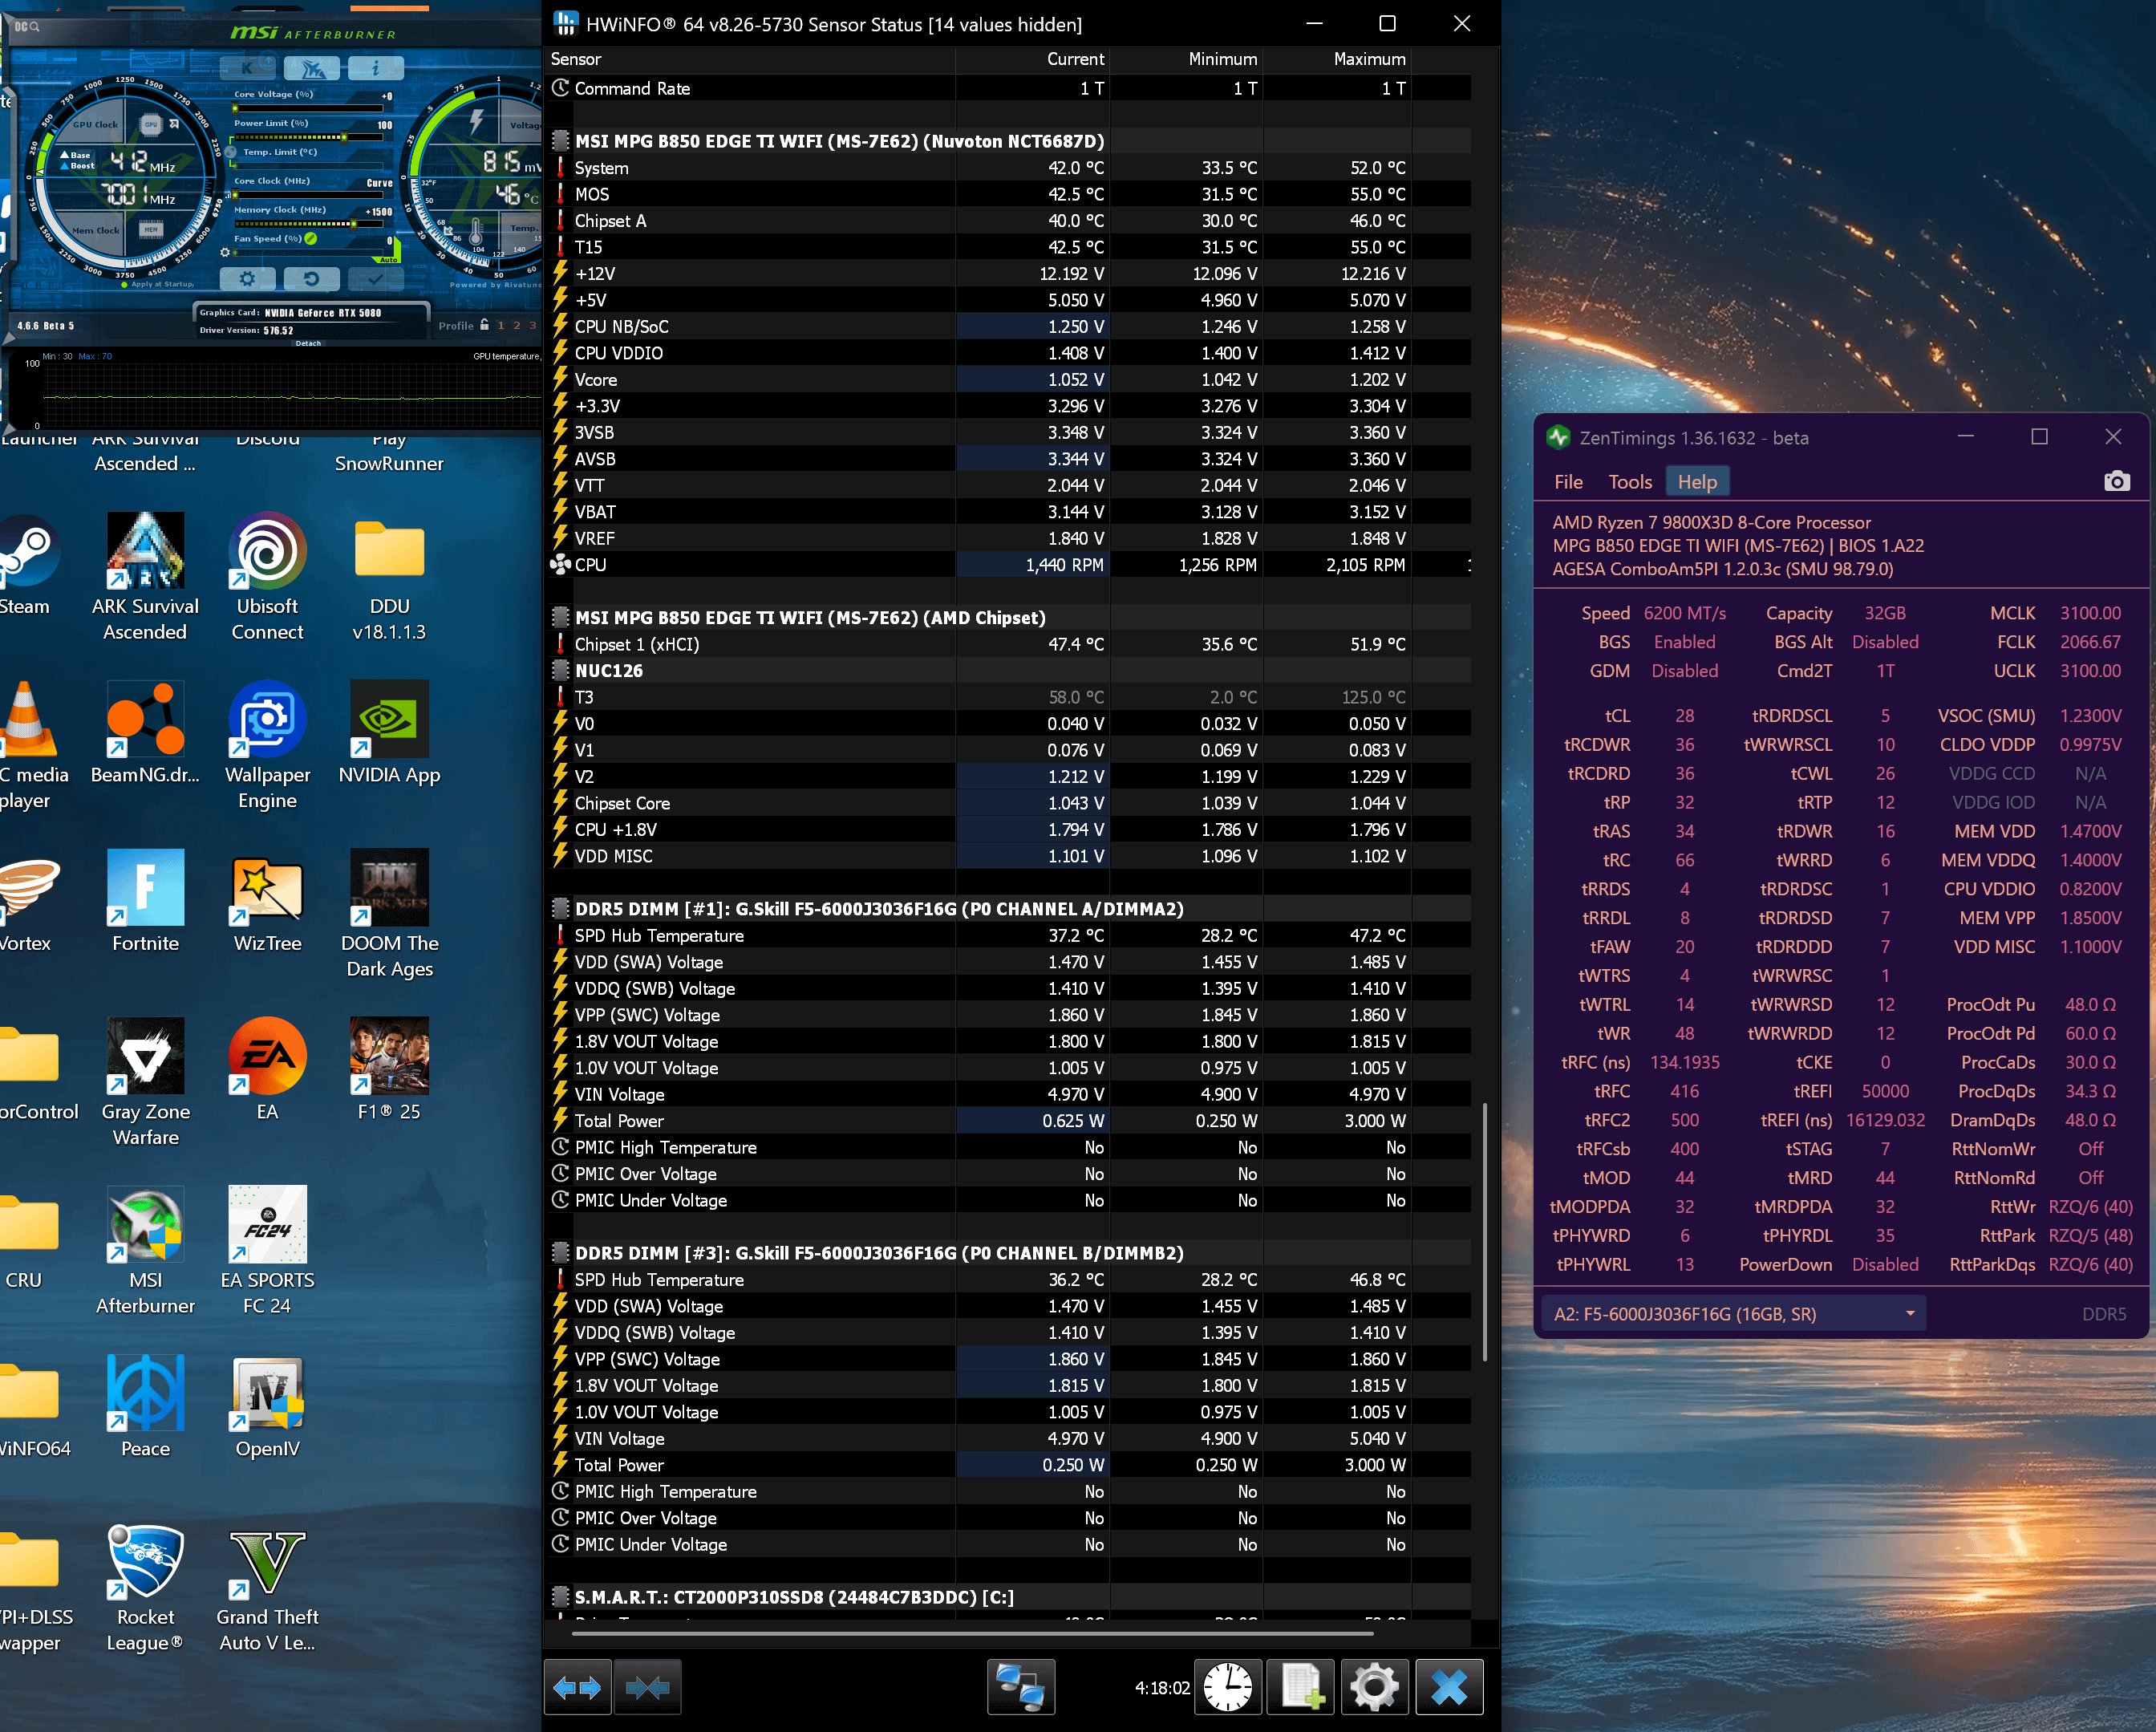Click the HWiNFO vertical scrollbar thumb
This screenshot has height=1732, width=2156.
[x=1484, y=1232]
